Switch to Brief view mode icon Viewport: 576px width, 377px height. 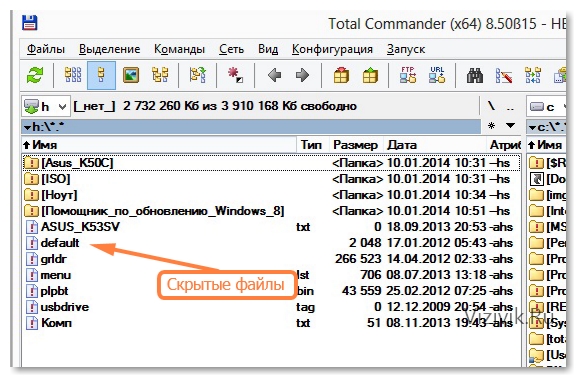point(73,75)
